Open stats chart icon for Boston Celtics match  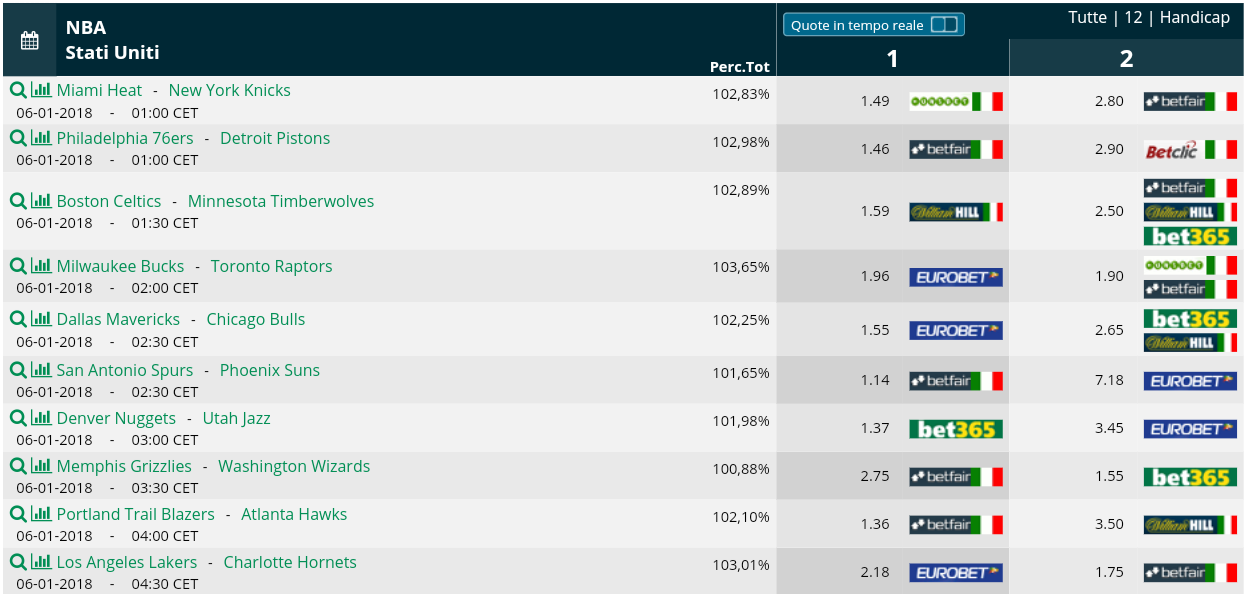(x=41, y=200)
